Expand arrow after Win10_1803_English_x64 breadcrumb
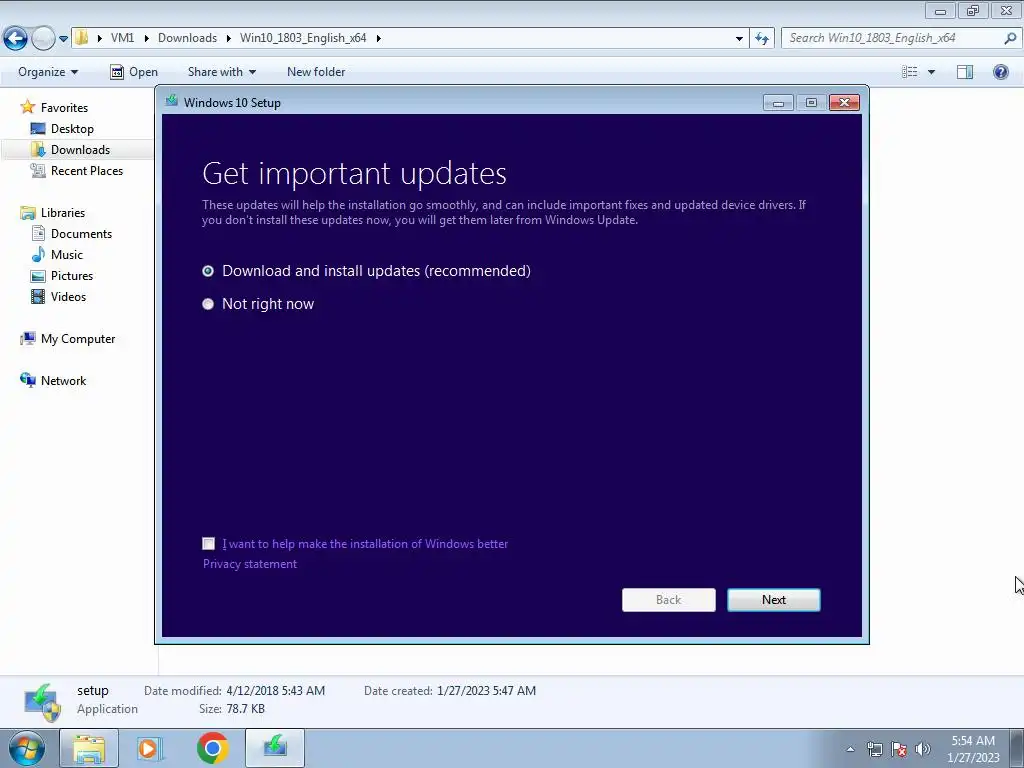Viewport: 1024px width, 768px height. [378, 39]
